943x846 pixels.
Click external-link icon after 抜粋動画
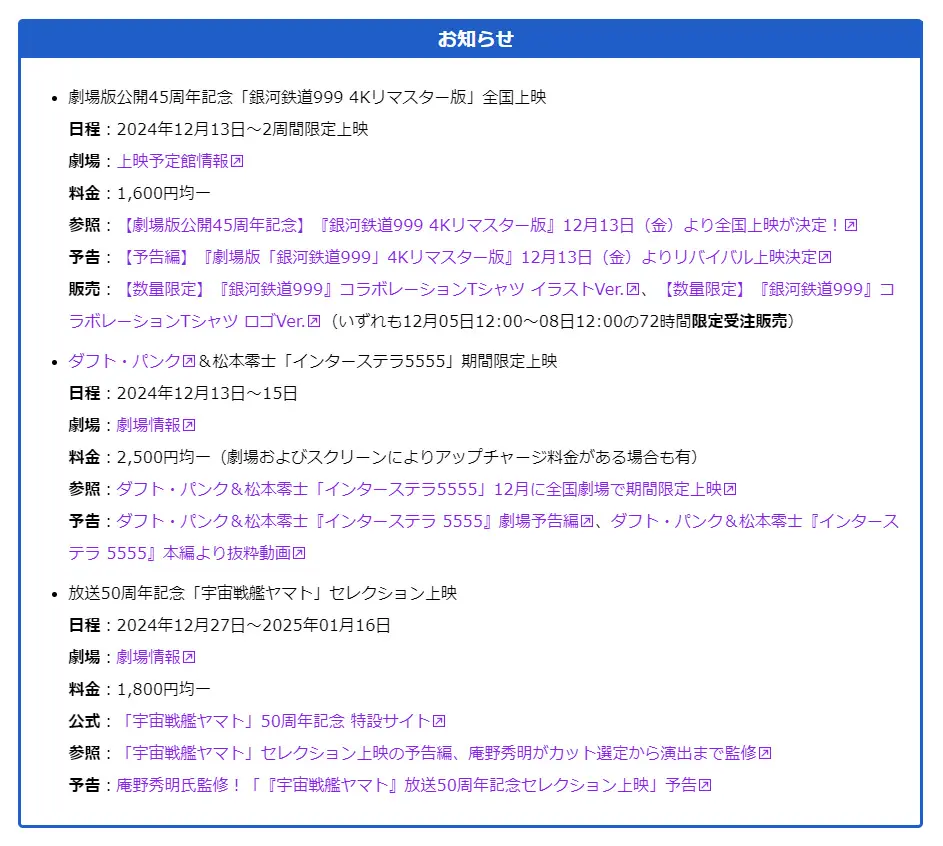point(299,553)
